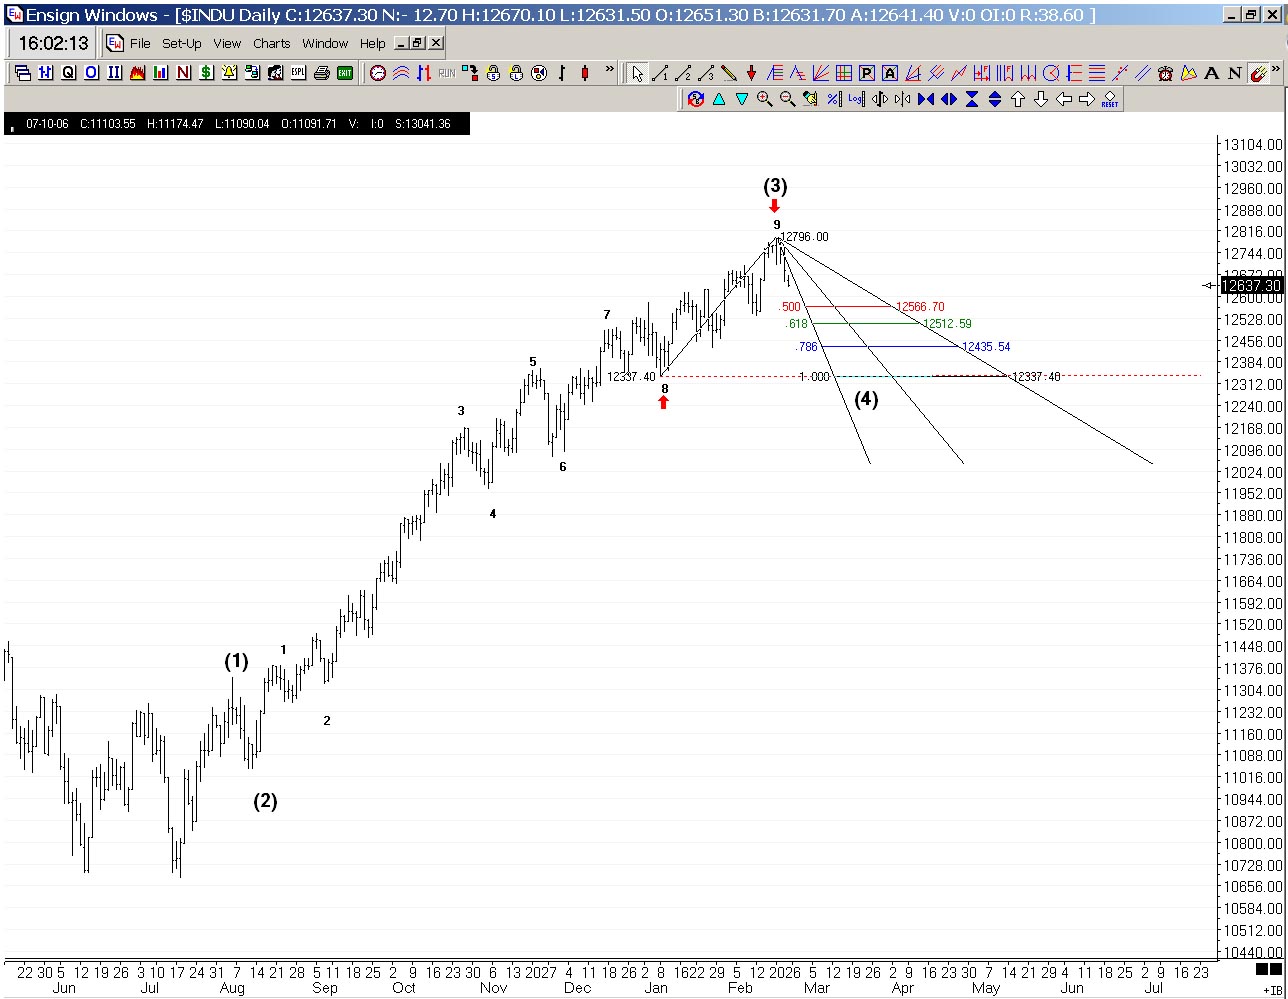Zoom out with the magnifier minus icon
The height and width of the screenshot is (999, 1288).
(x=788, y=99)
